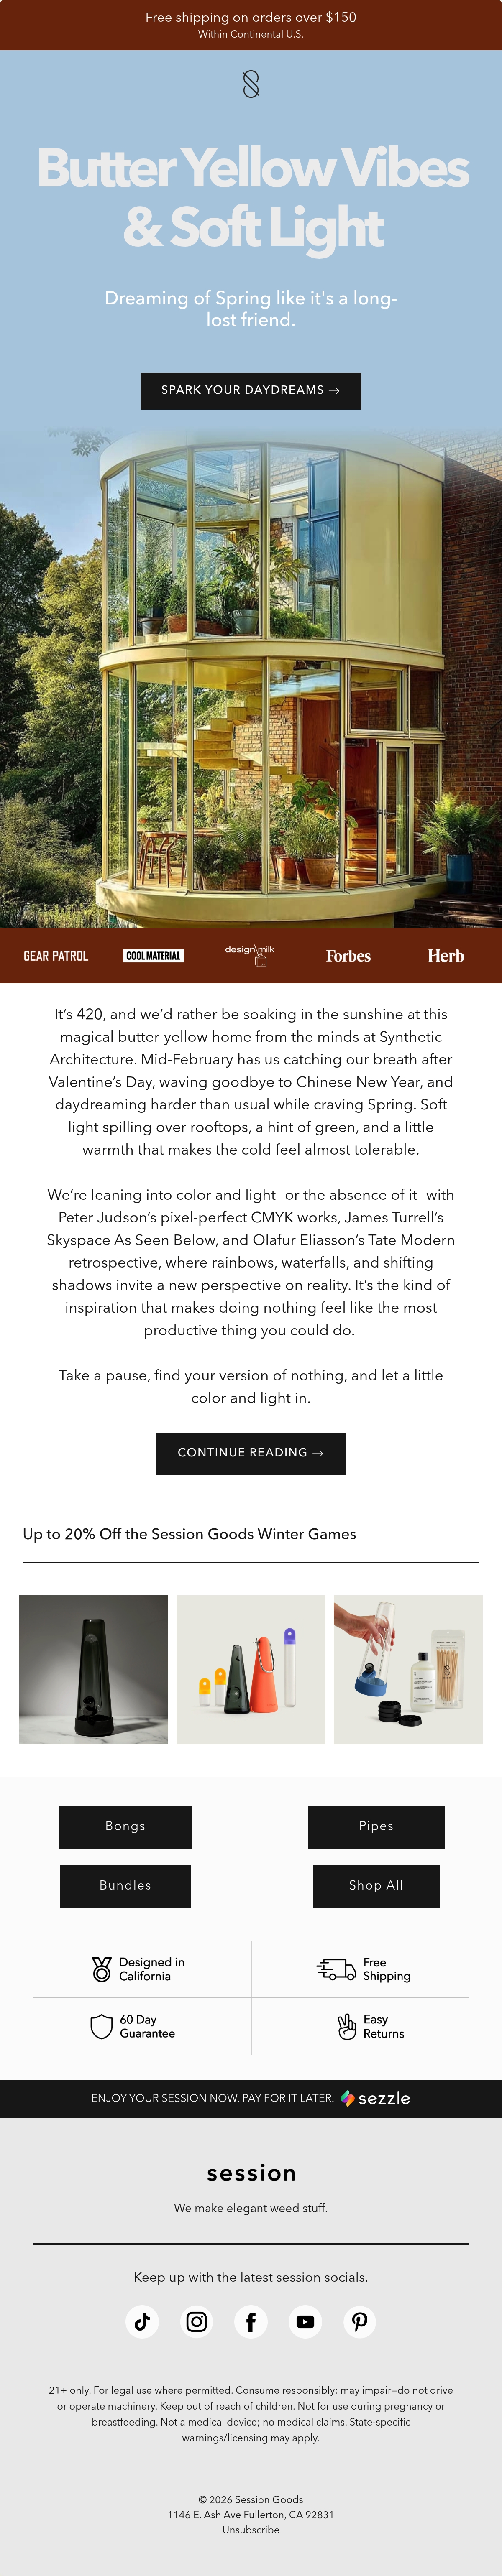Click the Free Shipping truck icon
The width and height of the screenshot is (502, 2576).
(336, 1969)
